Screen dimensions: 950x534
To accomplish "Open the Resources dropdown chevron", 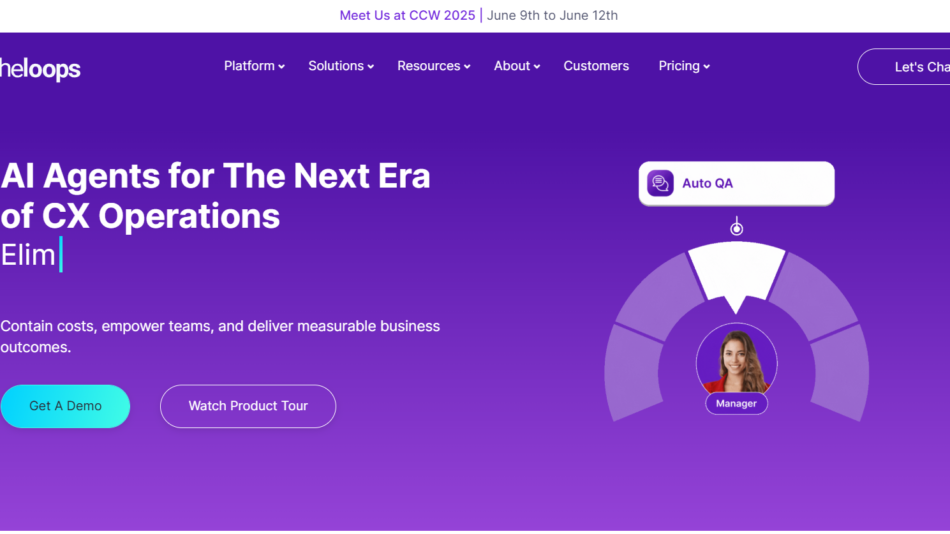I will pyautogui.click(x=467, y=67).
